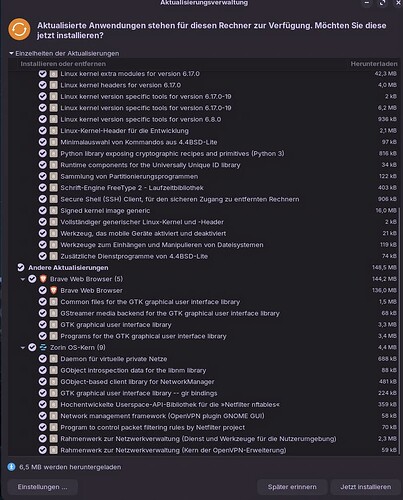Click package icon of 'Program to control packet filtering rules'

pyautogui.click(x=53, y=427)
